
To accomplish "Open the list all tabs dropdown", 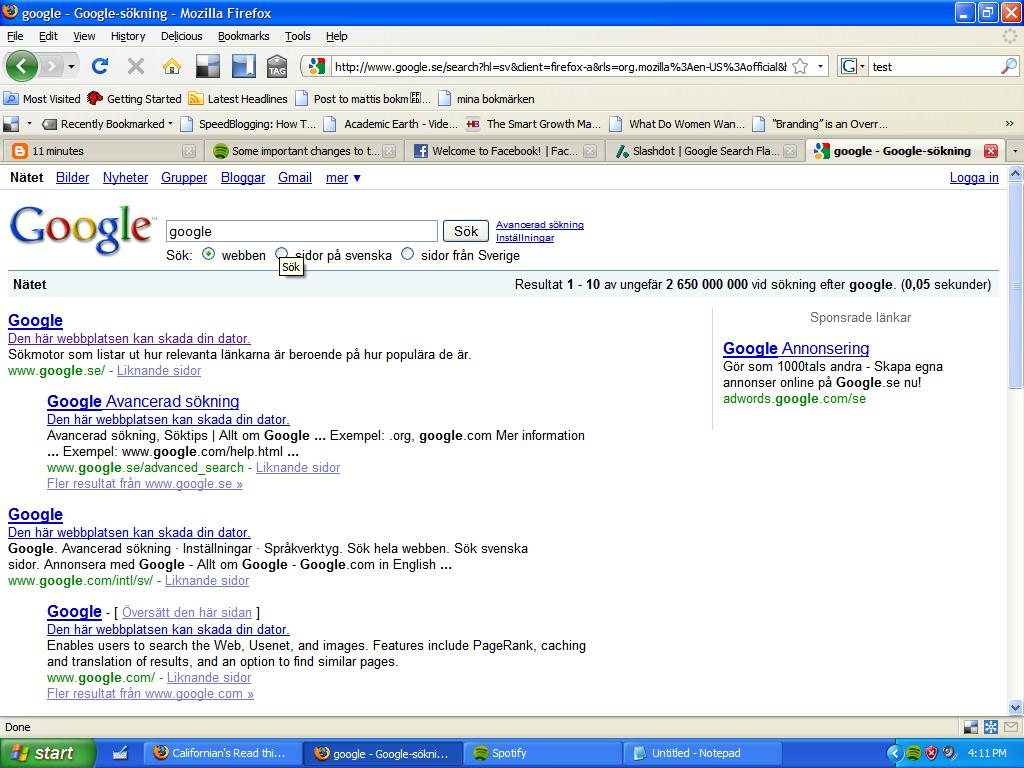I will click(x=1015, y=151).
